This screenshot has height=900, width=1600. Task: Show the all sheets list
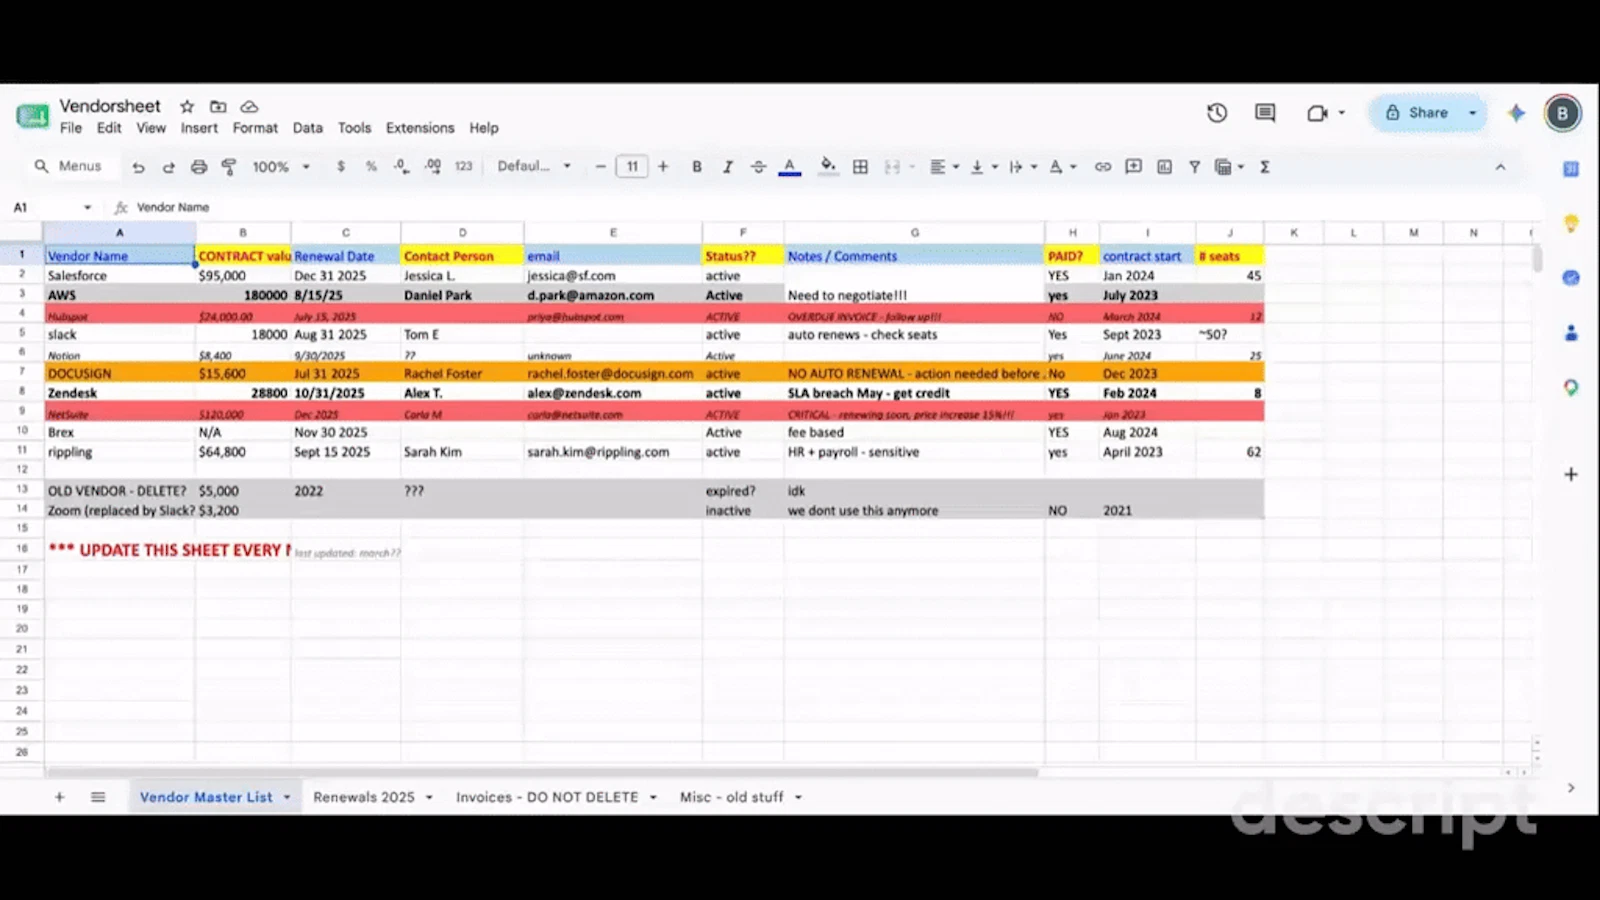(98, 797)
